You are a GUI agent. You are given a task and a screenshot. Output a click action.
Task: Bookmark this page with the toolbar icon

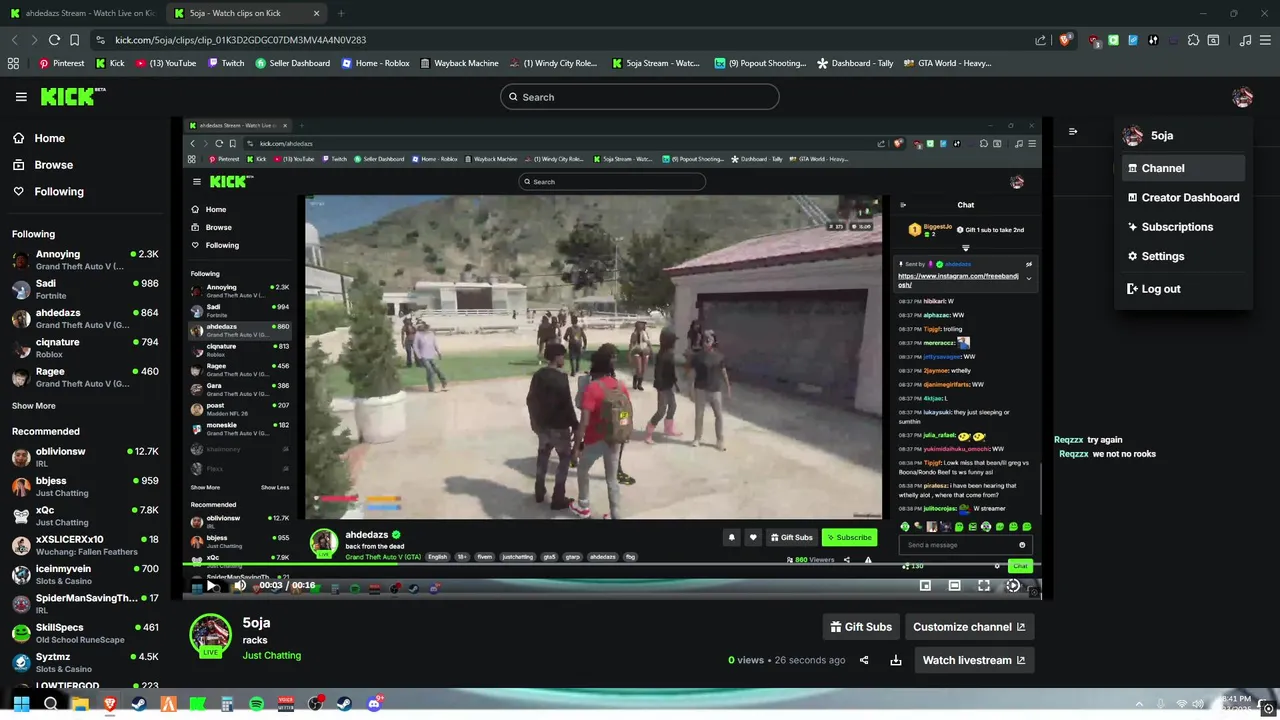74,40
